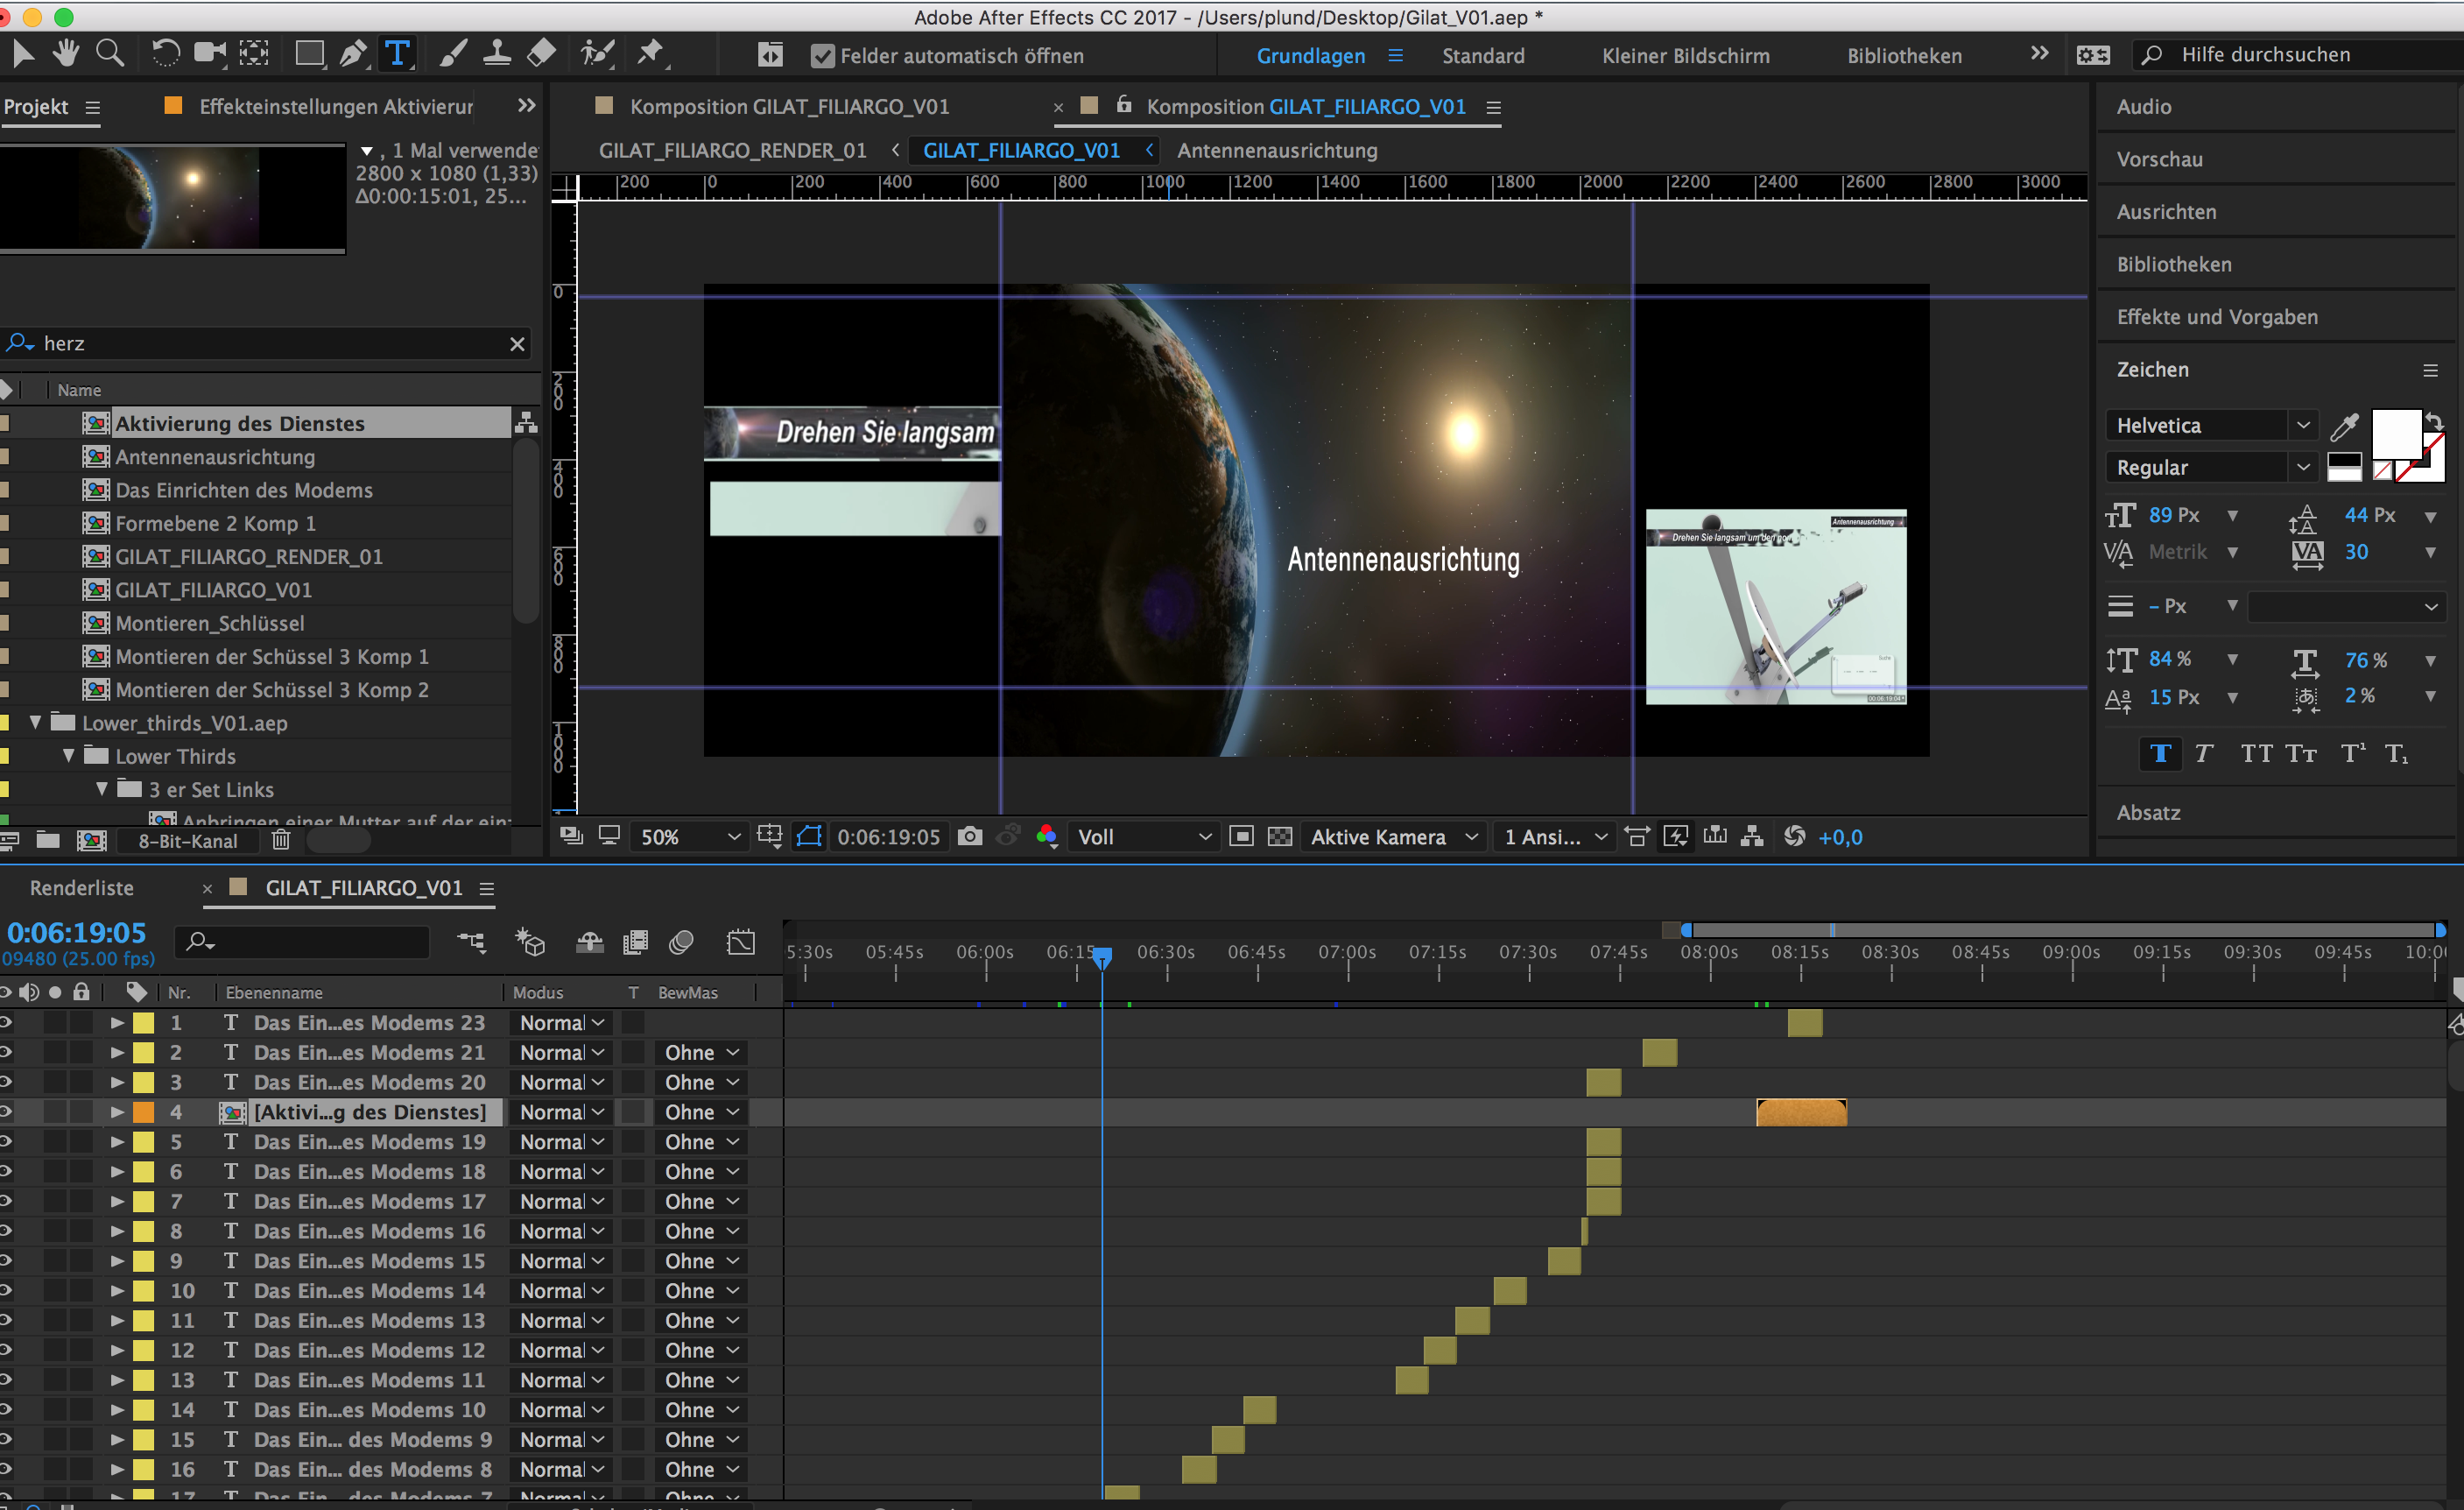Select the Pen tool
Viewport: 2464px width, 1510px height.
tap(352, 53)
